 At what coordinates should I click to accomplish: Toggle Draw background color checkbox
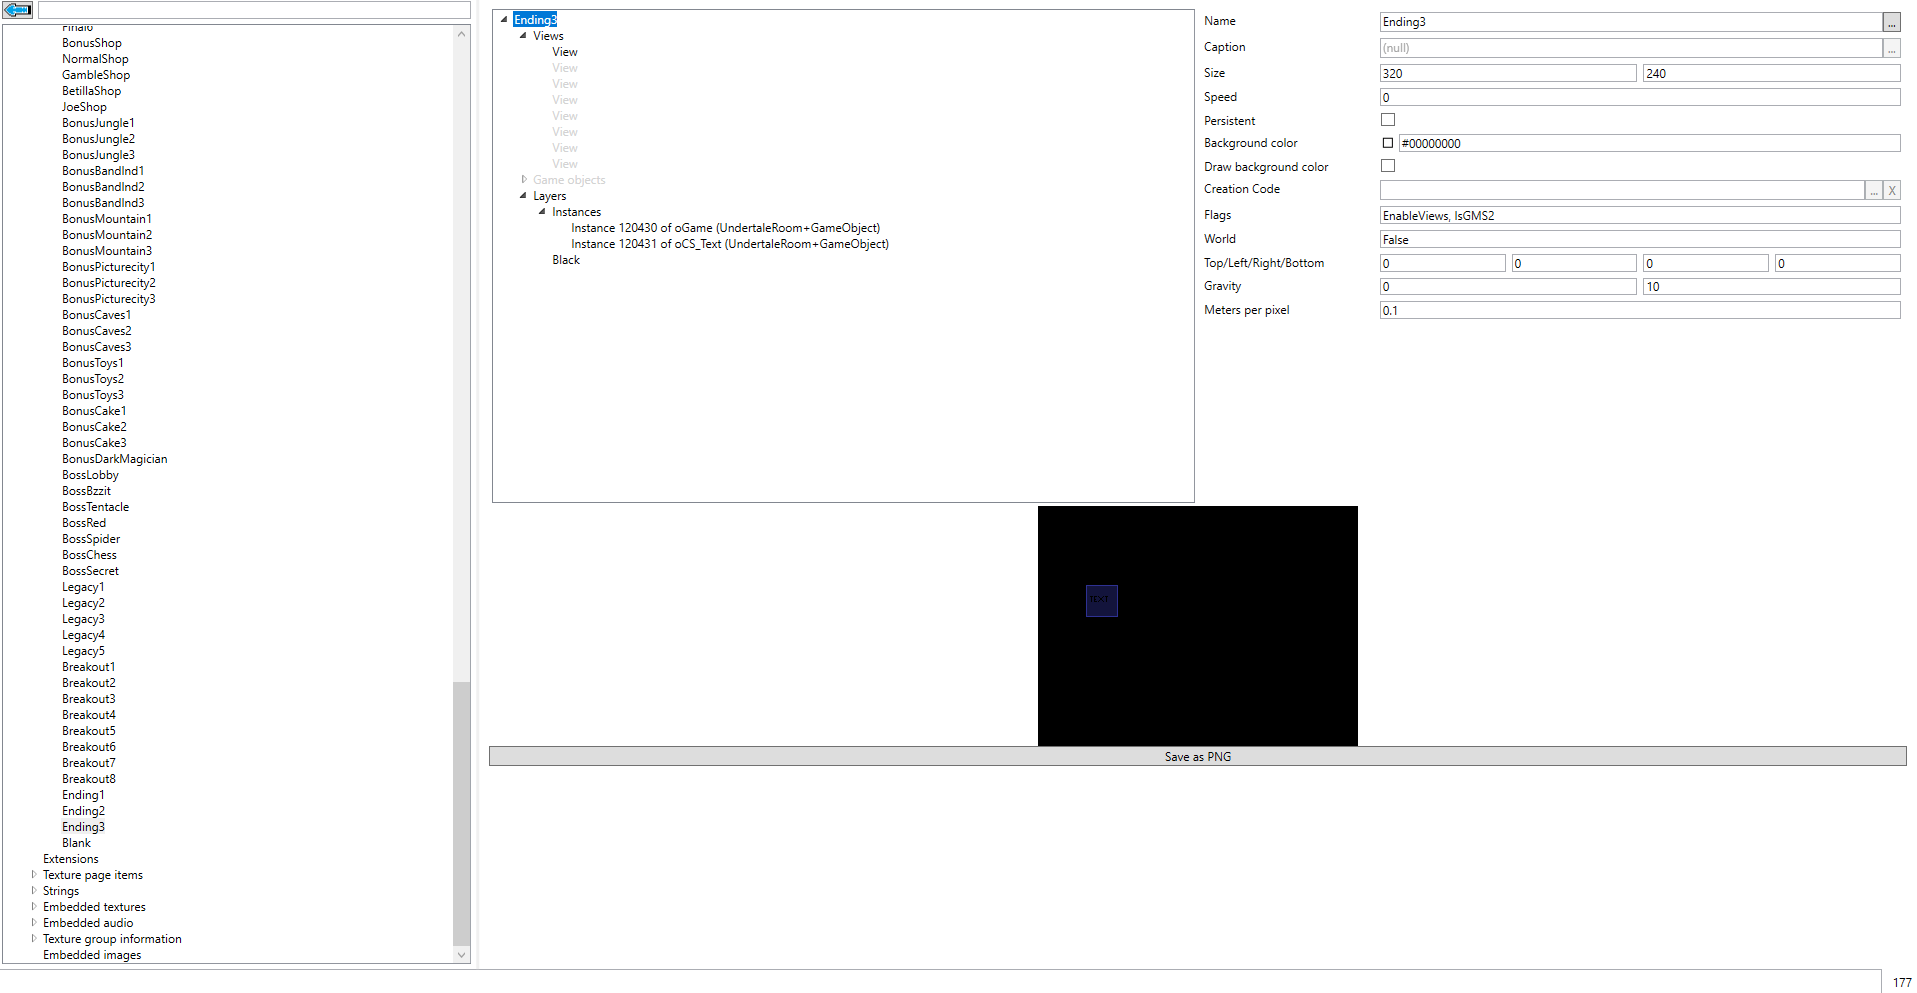1388,166
